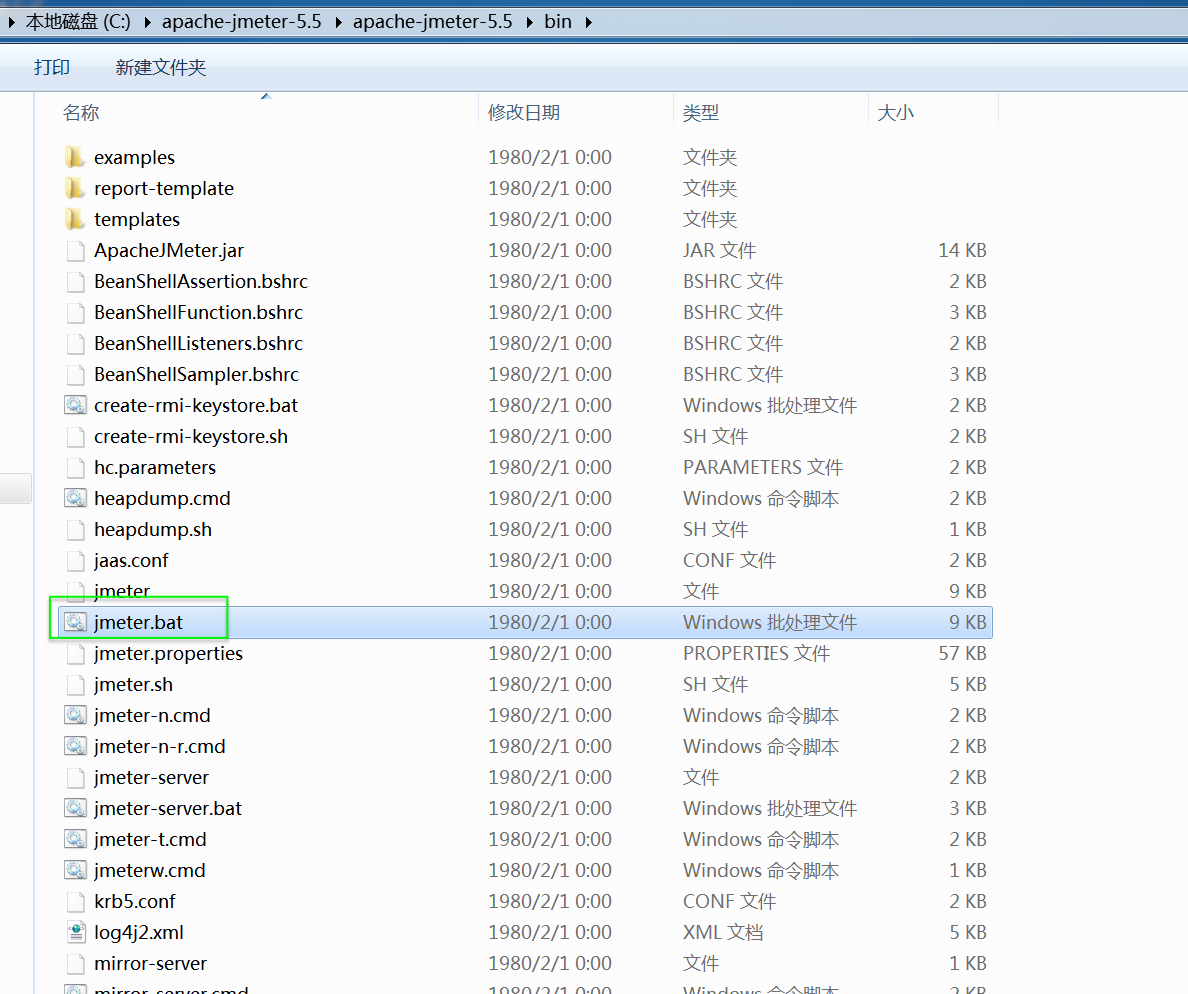Click the BeanShellSampler.bshrc file icon

[x=75, y=374]
